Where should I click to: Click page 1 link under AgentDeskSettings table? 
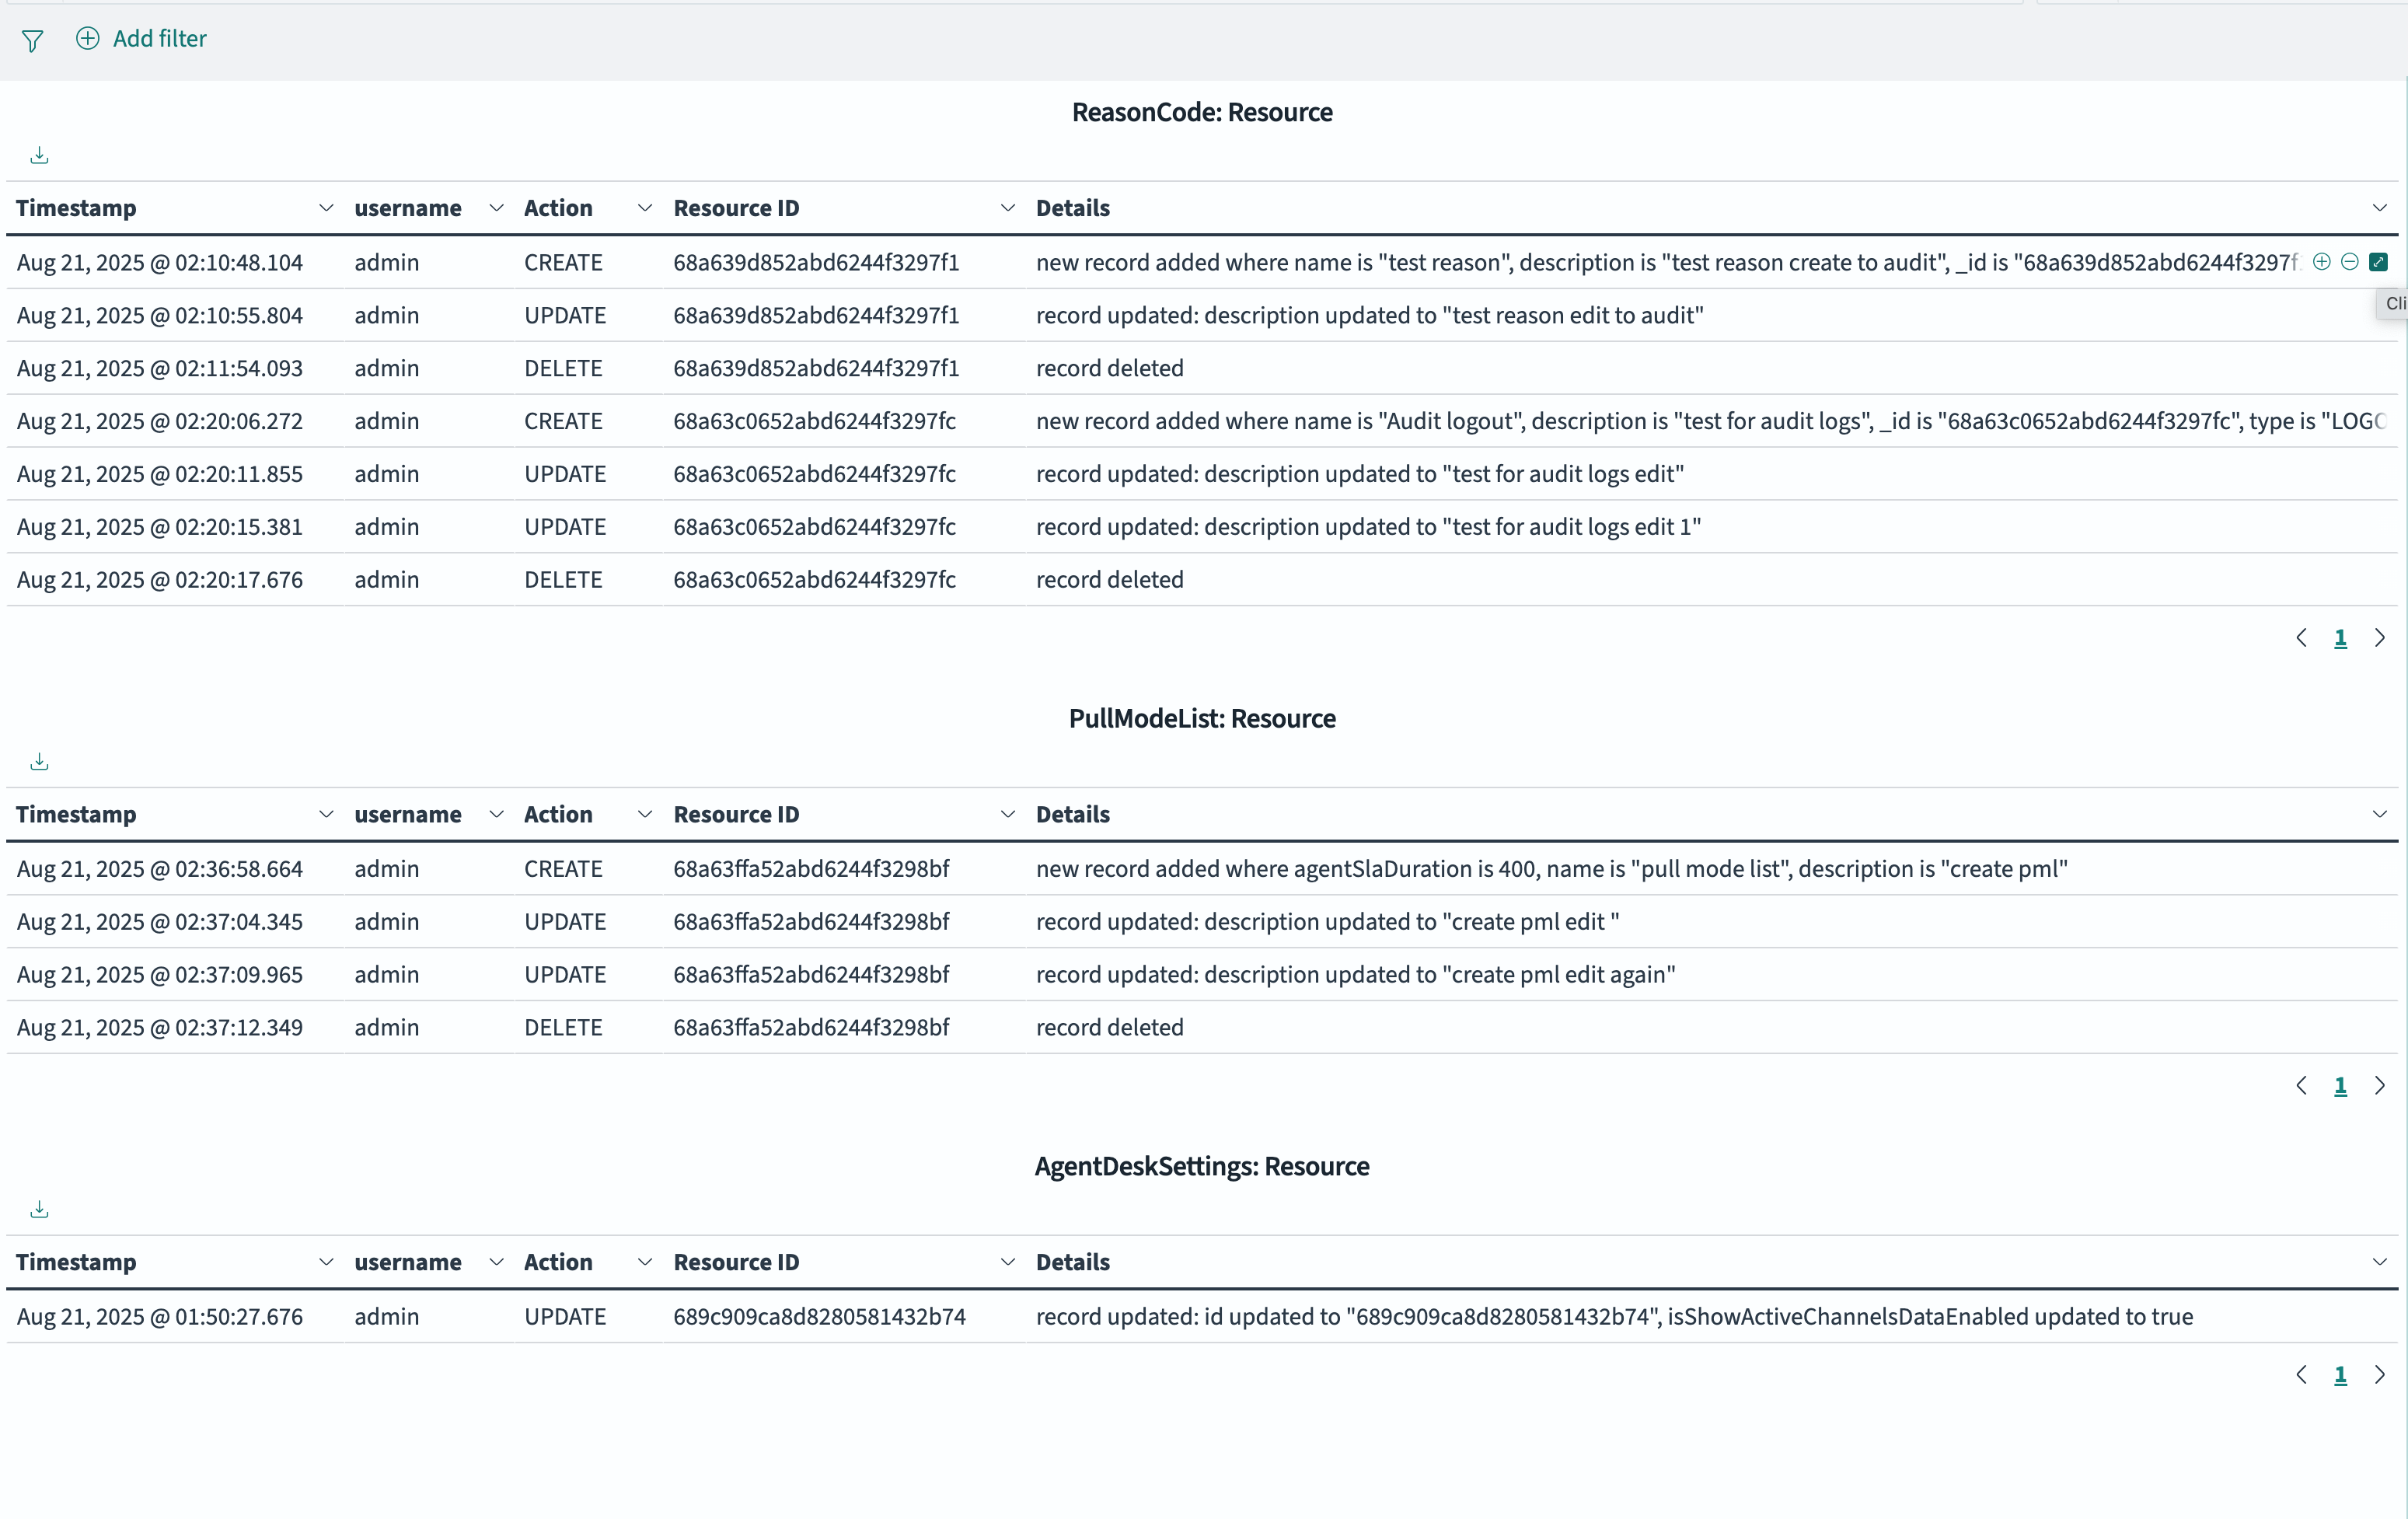(x=2340, y=1376)
